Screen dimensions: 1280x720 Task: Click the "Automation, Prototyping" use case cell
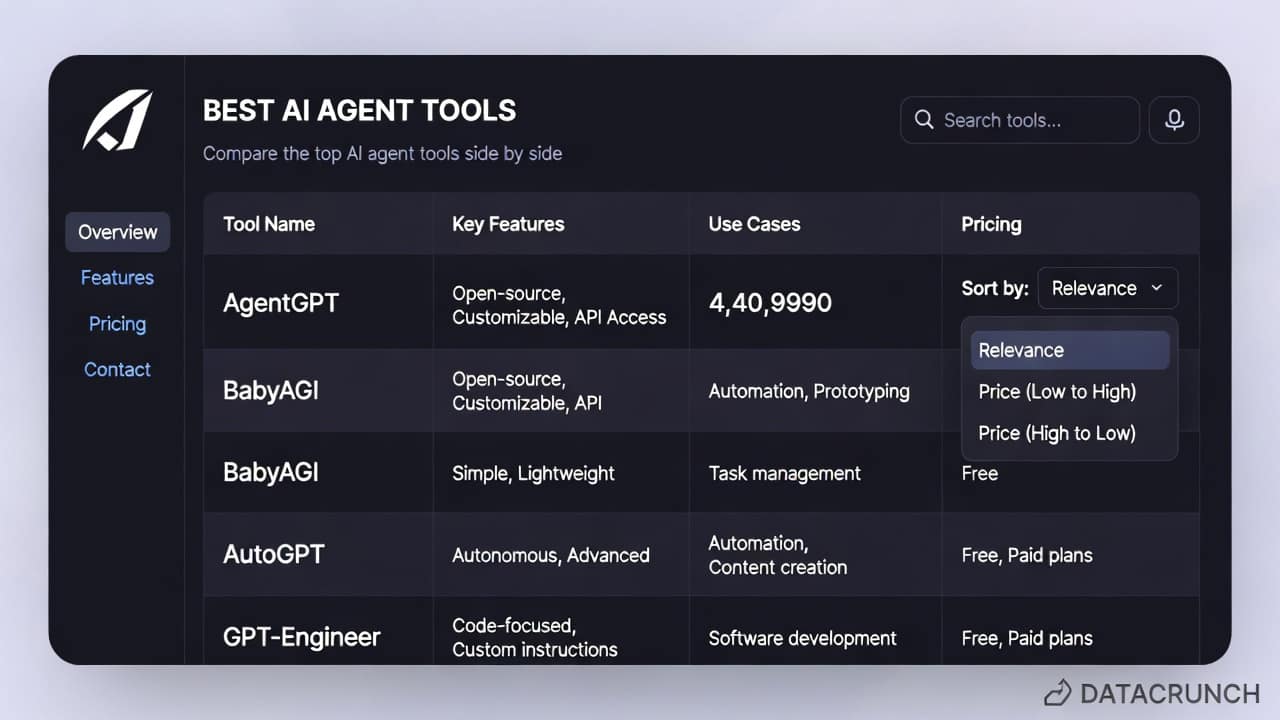(809, 391)
